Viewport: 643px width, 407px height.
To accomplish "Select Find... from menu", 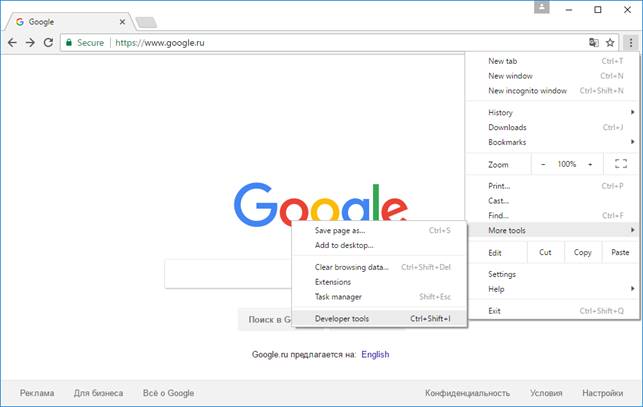I will [x=552, y=215].
